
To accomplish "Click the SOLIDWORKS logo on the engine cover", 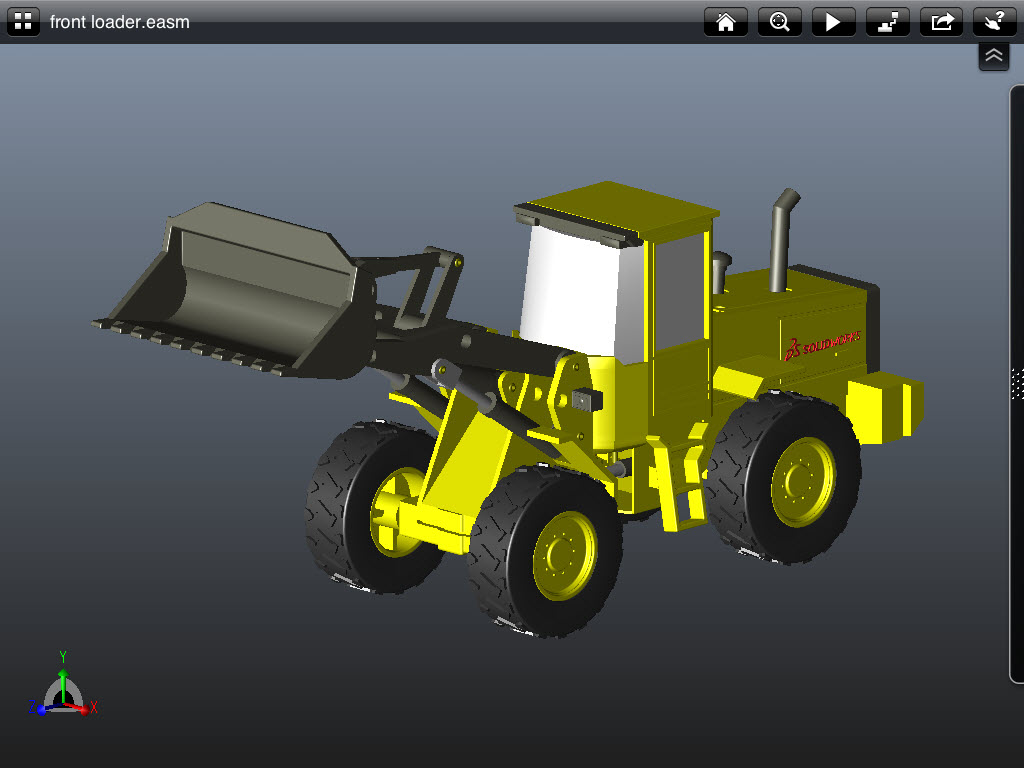I will pos(823,345).
